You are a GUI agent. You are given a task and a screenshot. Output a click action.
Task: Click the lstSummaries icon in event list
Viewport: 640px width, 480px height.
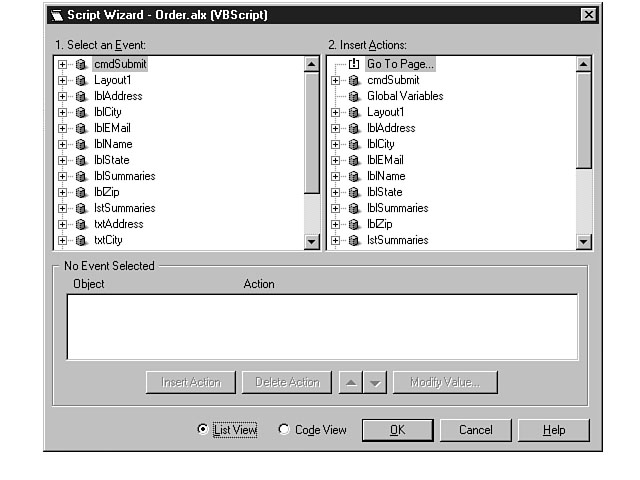(x=81, y=208)
